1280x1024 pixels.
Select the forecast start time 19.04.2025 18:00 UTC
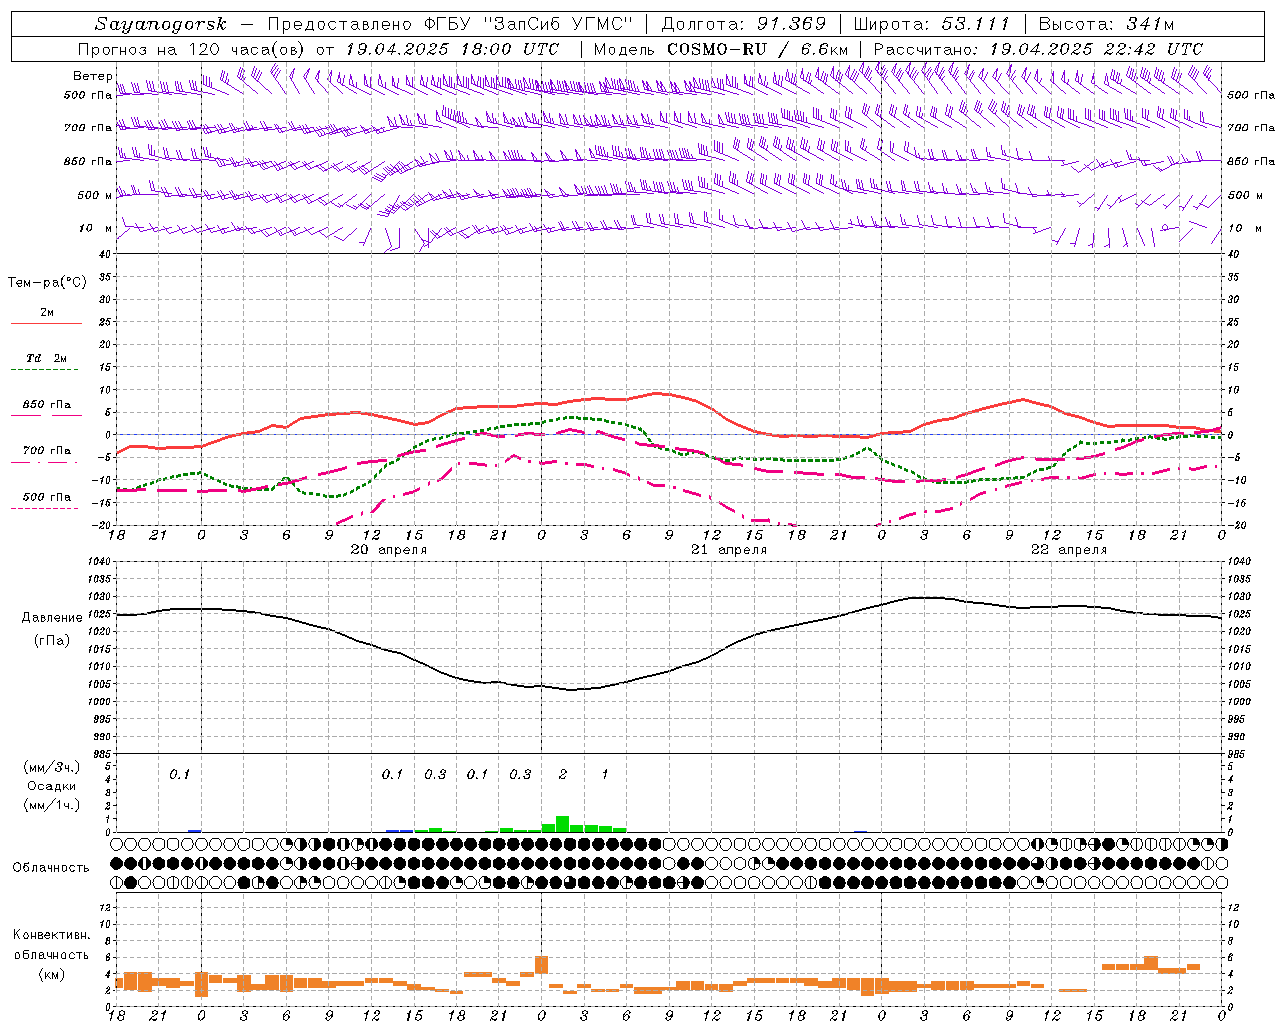452,49
